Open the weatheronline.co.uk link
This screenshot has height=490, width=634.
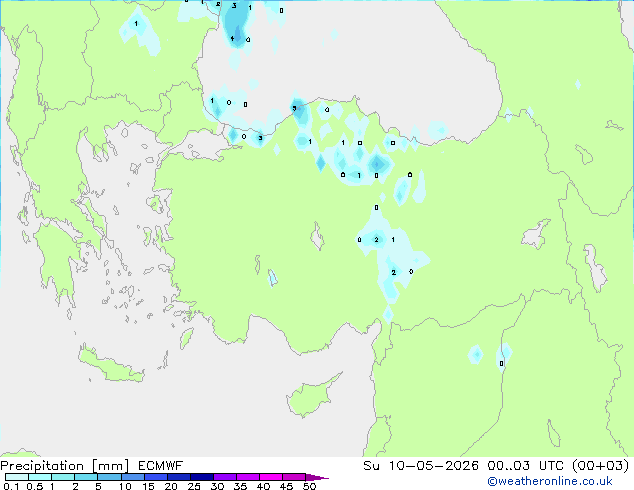coord(550,481)
